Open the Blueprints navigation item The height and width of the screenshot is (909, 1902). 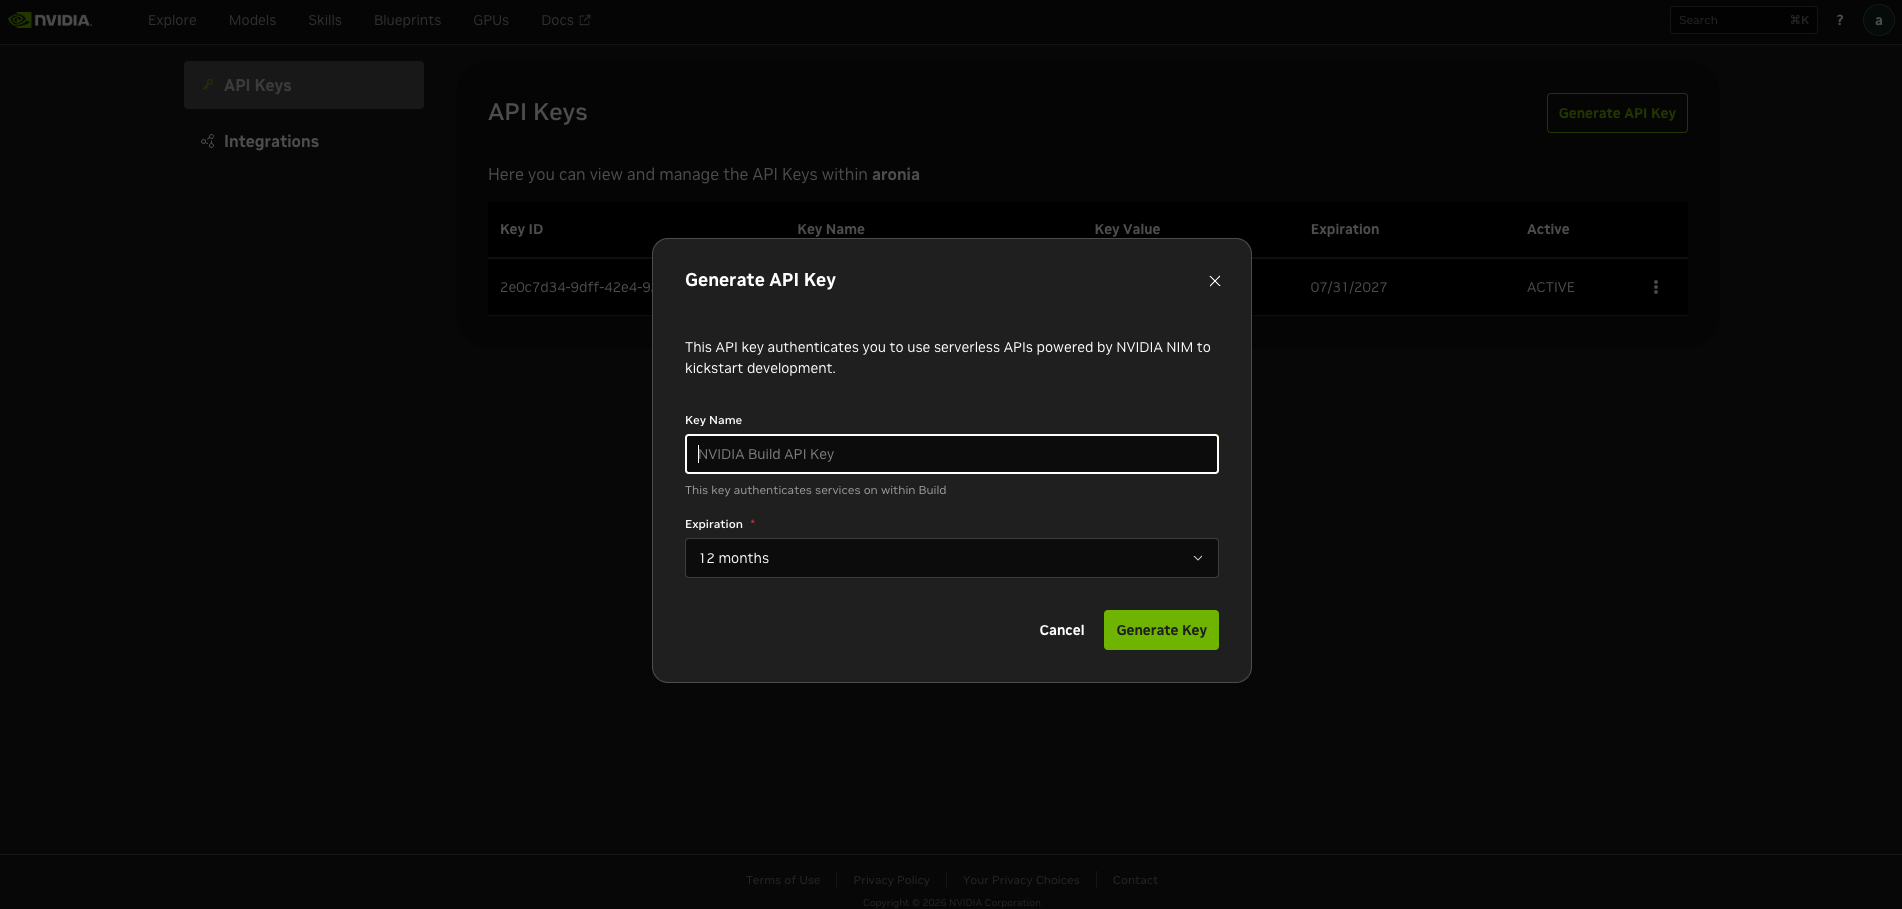tap(407, 20)
